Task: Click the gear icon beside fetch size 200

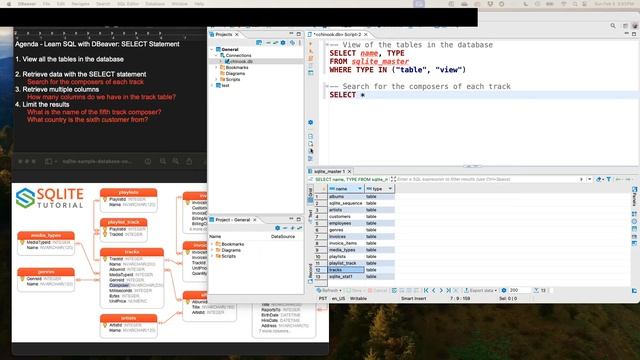Action: point(504,290)
